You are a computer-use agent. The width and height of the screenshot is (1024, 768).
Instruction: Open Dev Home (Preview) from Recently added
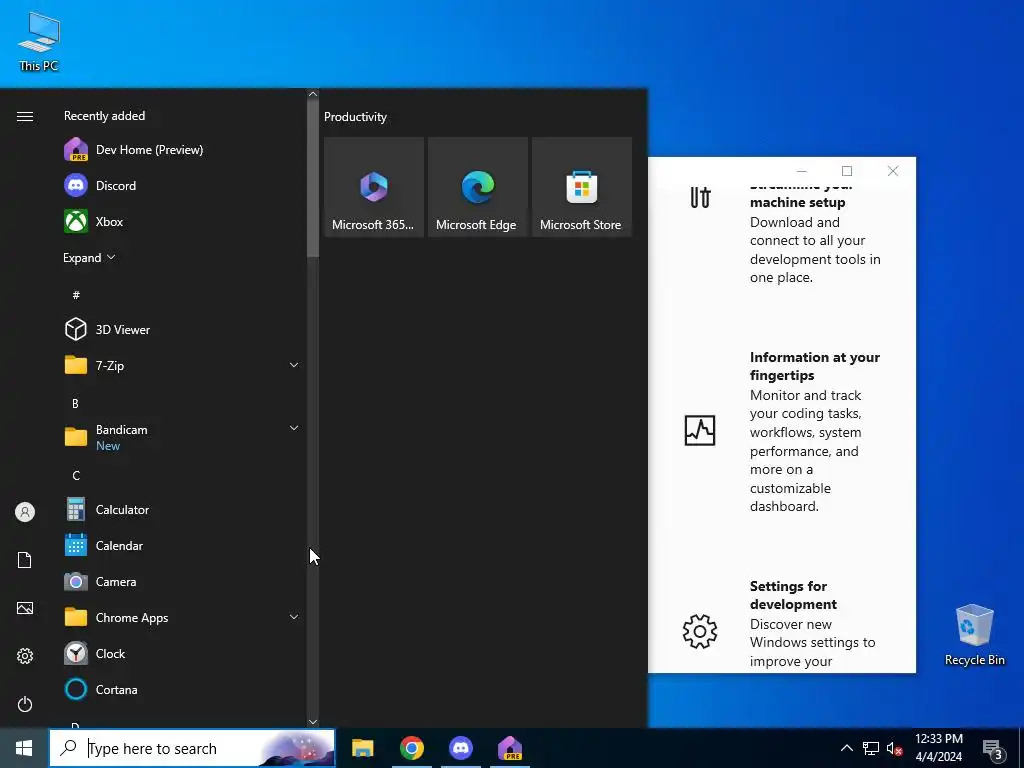pyautogui.click(x=184, y=150)
